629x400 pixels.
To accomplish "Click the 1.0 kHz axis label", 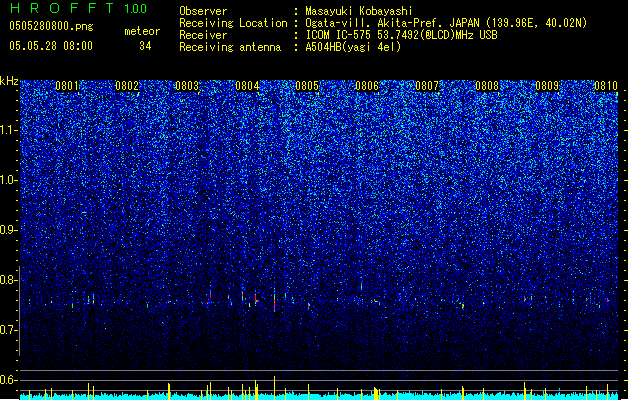I will click(9, 180).
